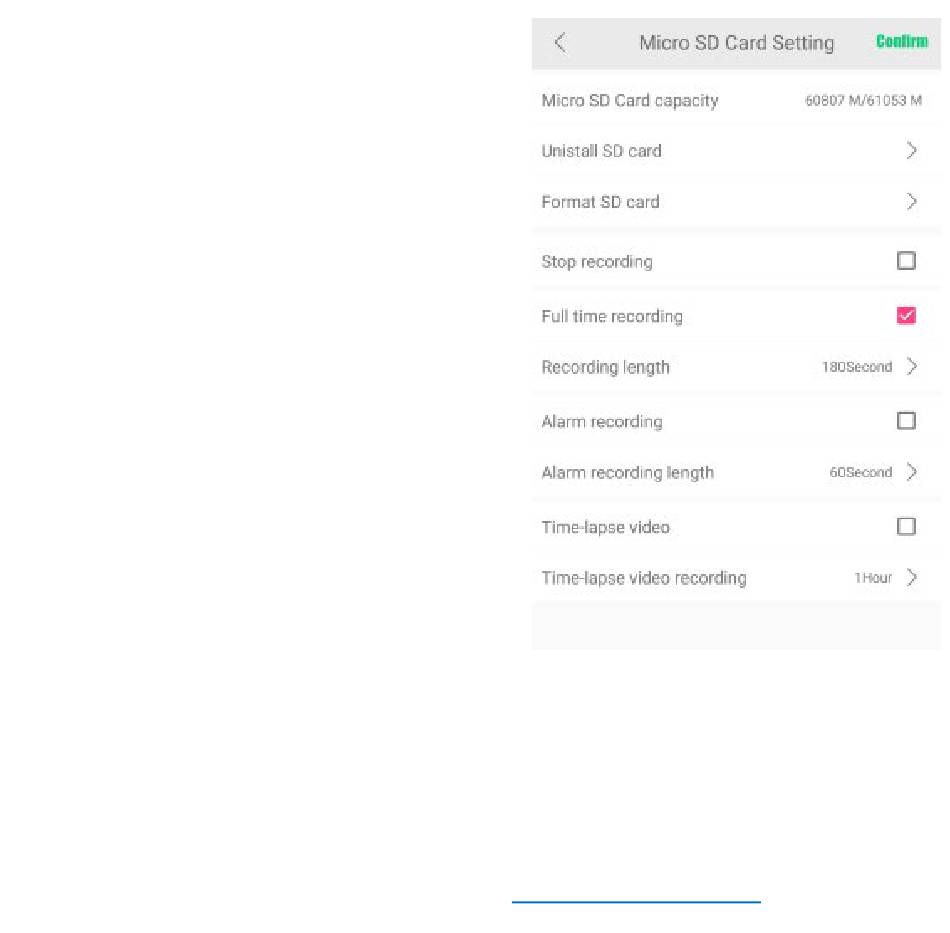Screen dimensions: 950x933
Task: Click the Recording length label
Action: coord(605,367)
